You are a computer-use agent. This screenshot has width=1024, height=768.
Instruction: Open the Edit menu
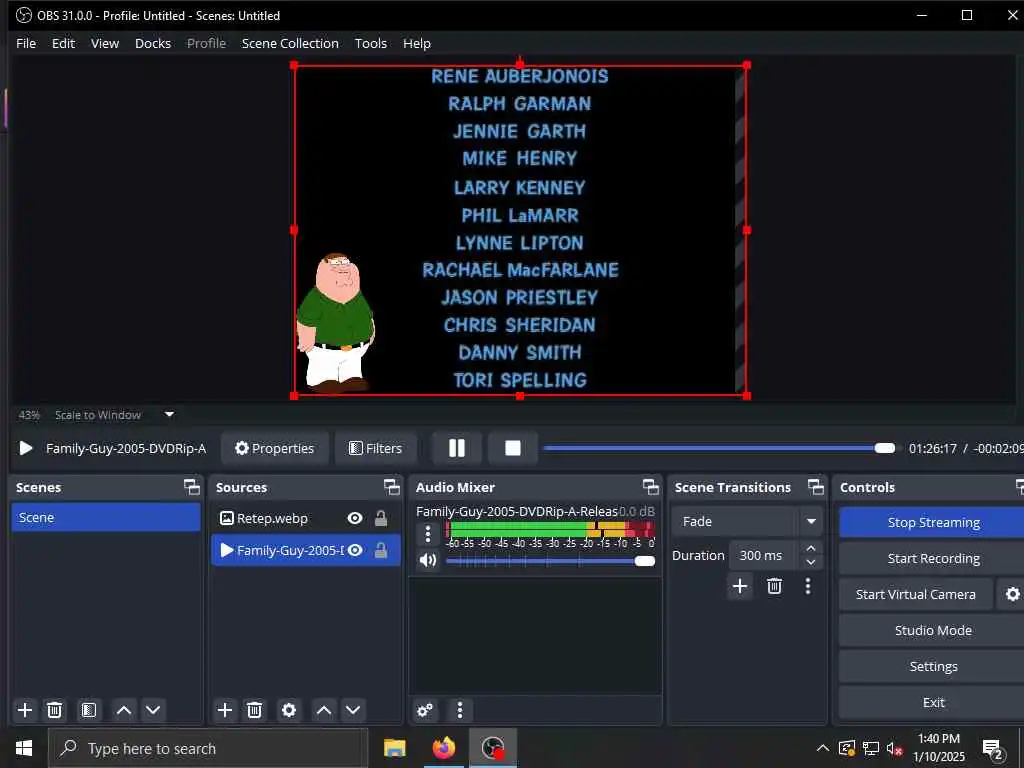click(63, 43)
